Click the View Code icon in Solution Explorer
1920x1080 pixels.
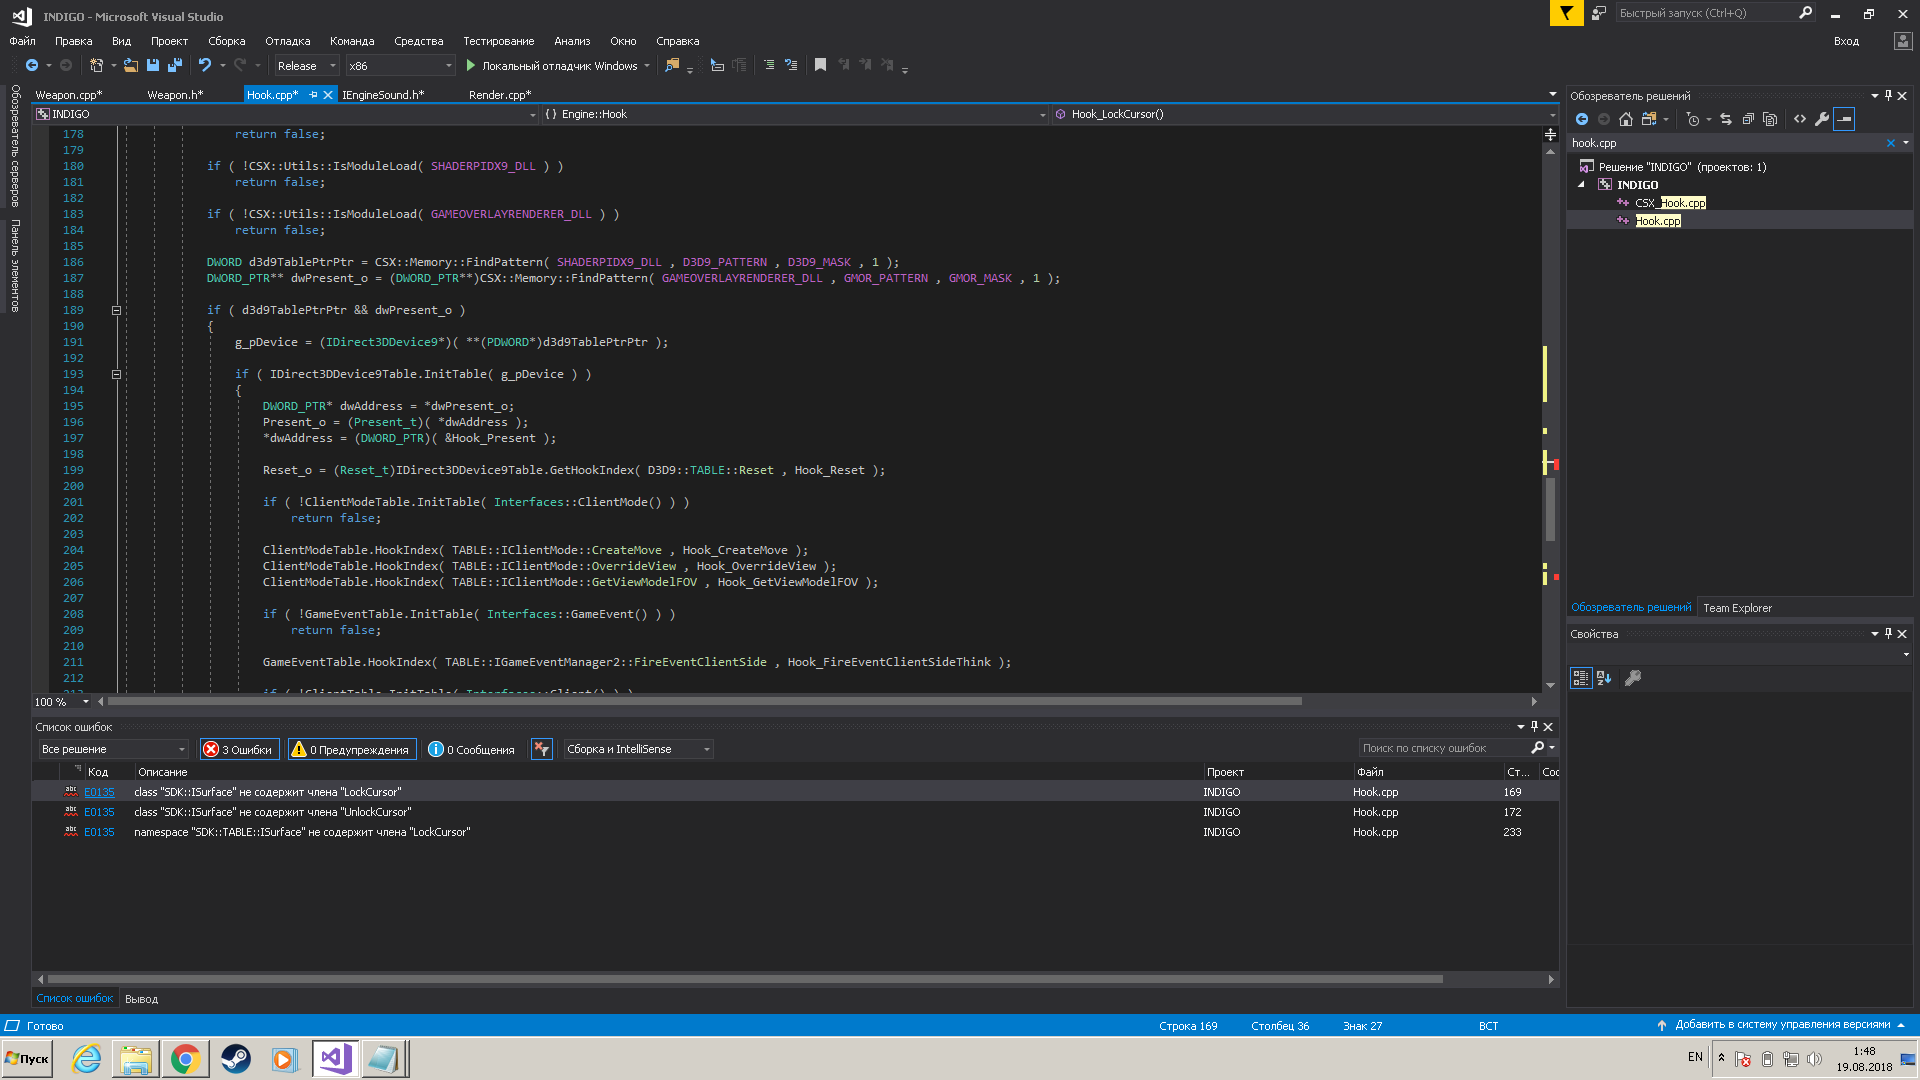(x=1800, y=119)
